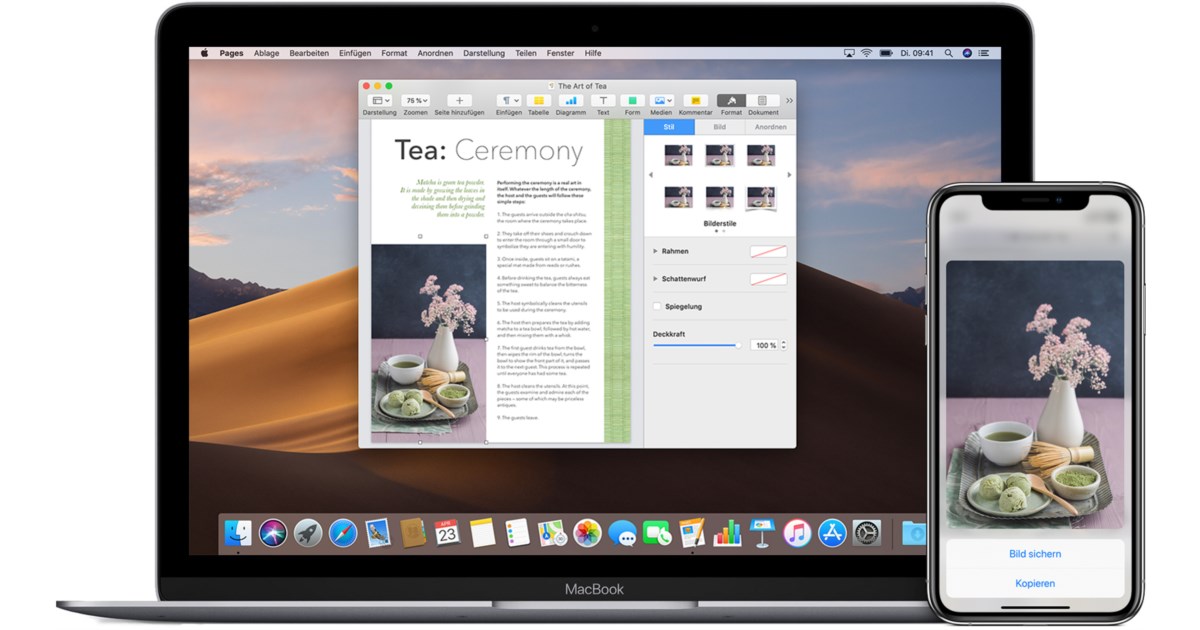Choose middle image style in top row
This screenshot has height=630, width=1200.
[719, 155]
